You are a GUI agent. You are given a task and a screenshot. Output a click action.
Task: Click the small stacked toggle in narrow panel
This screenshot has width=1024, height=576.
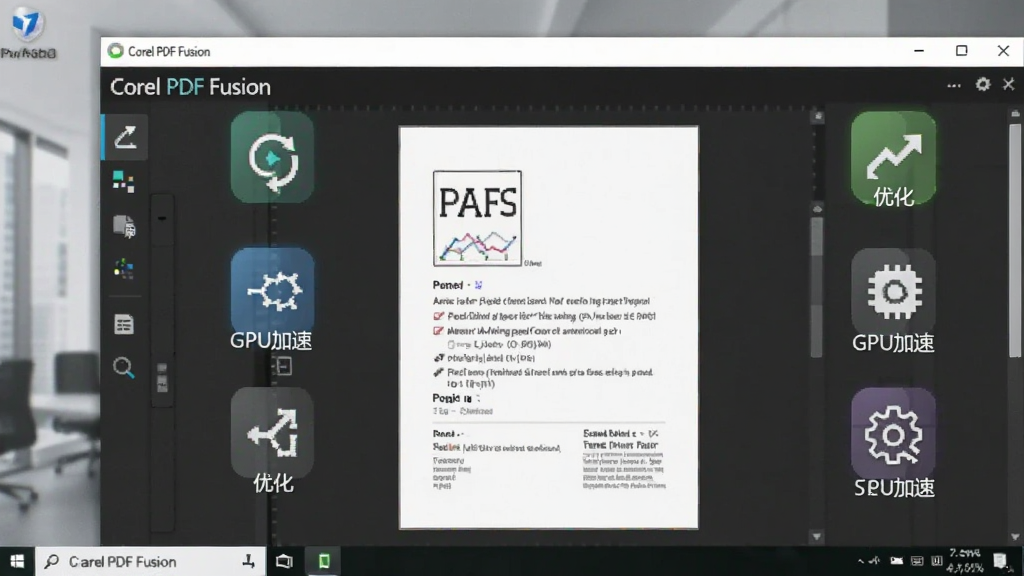point(162,377)
